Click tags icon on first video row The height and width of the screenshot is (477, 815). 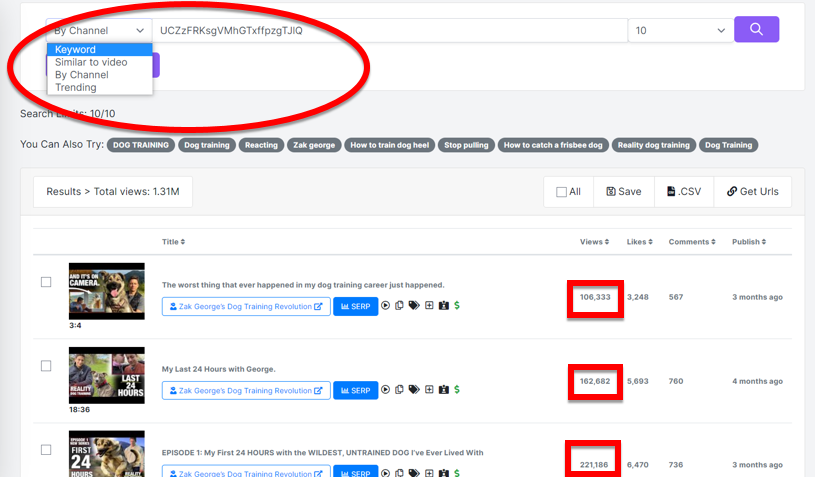click(x=414, y=306)
